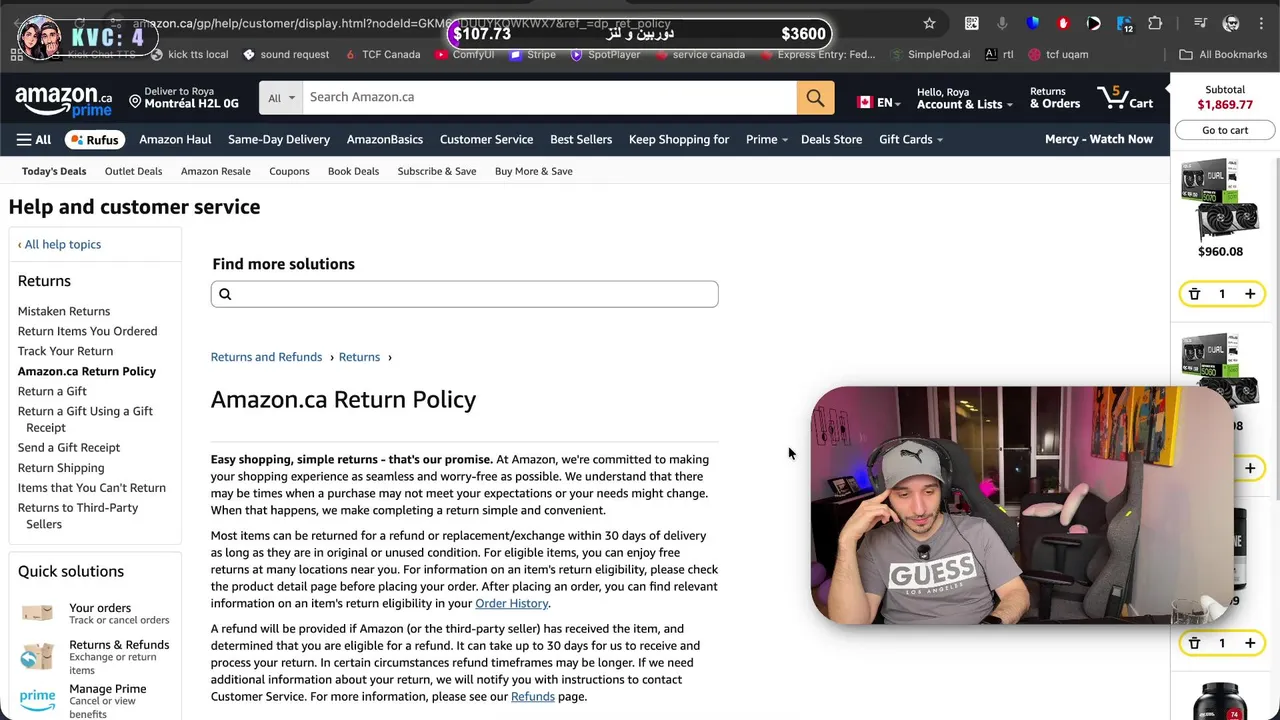Go to Amazon Haul

175,139
